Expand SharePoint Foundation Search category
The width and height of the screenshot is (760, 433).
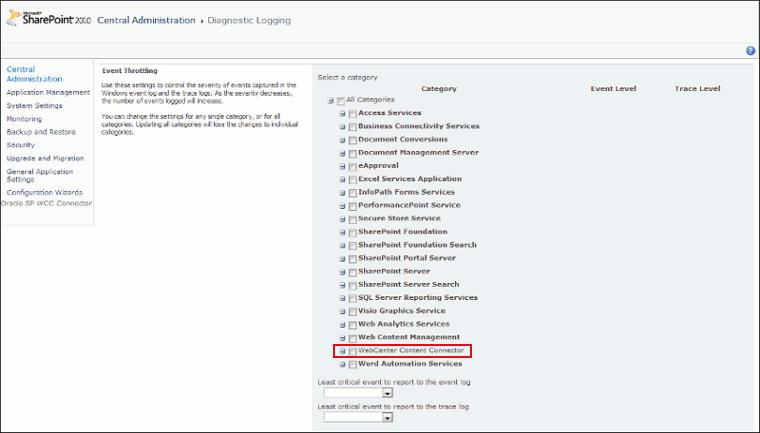342,246
